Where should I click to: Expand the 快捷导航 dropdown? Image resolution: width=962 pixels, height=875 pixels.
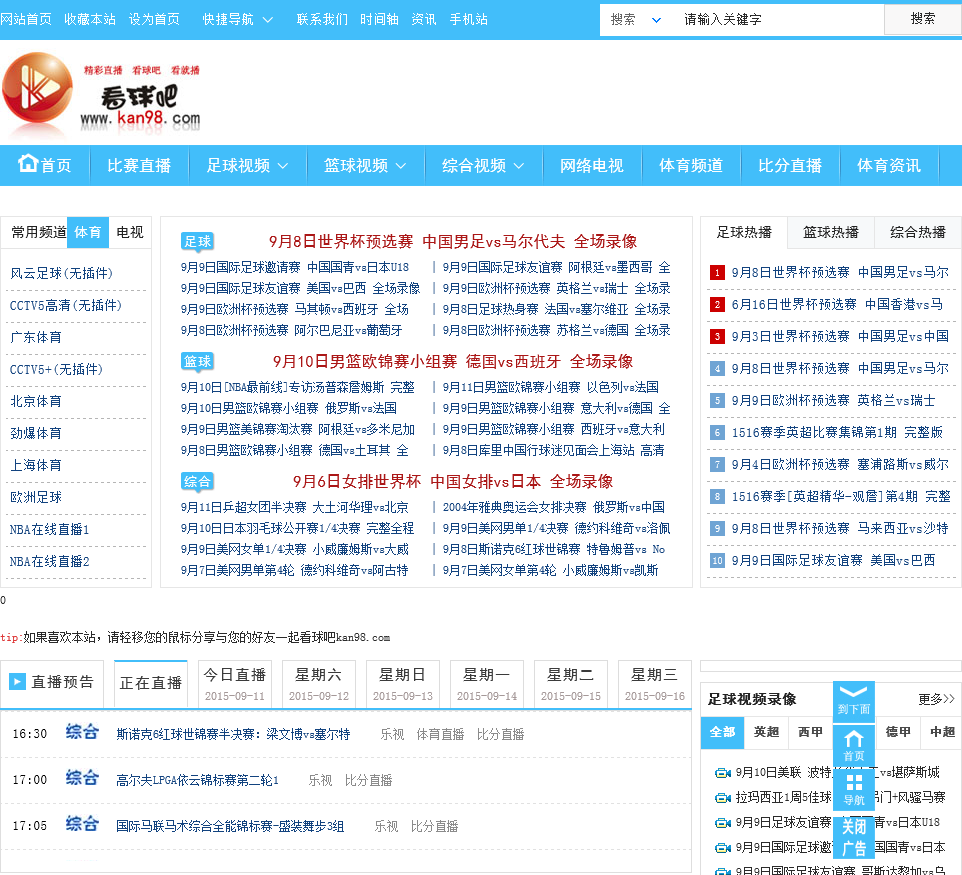click(x=237, y=20)
